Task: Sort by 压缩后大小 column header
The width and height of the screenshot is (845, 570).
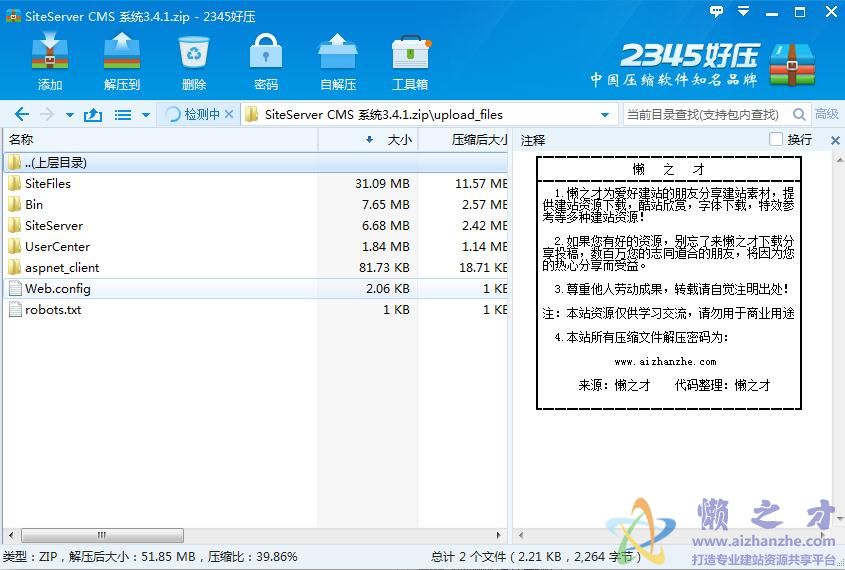Action: tap(463, 140)
